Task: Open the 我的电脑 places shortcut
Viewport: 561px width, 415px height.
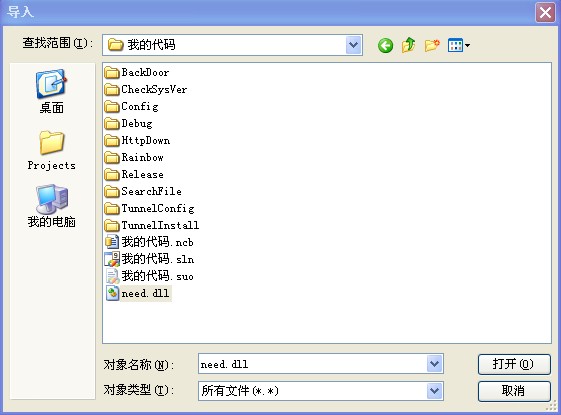Action: (52, 206)
